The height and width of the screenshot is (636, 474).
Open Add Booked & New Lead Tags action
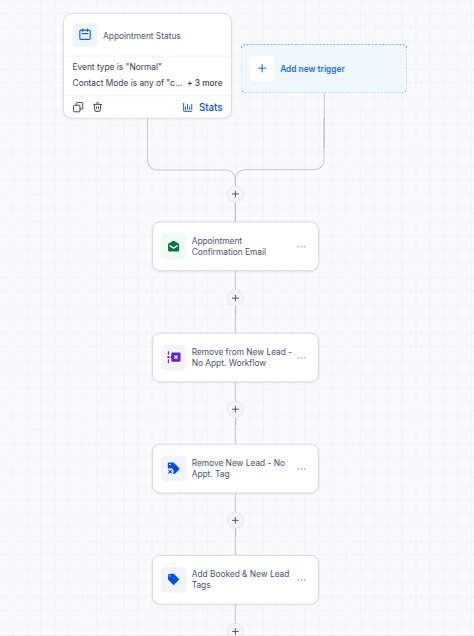pos(235,580)
